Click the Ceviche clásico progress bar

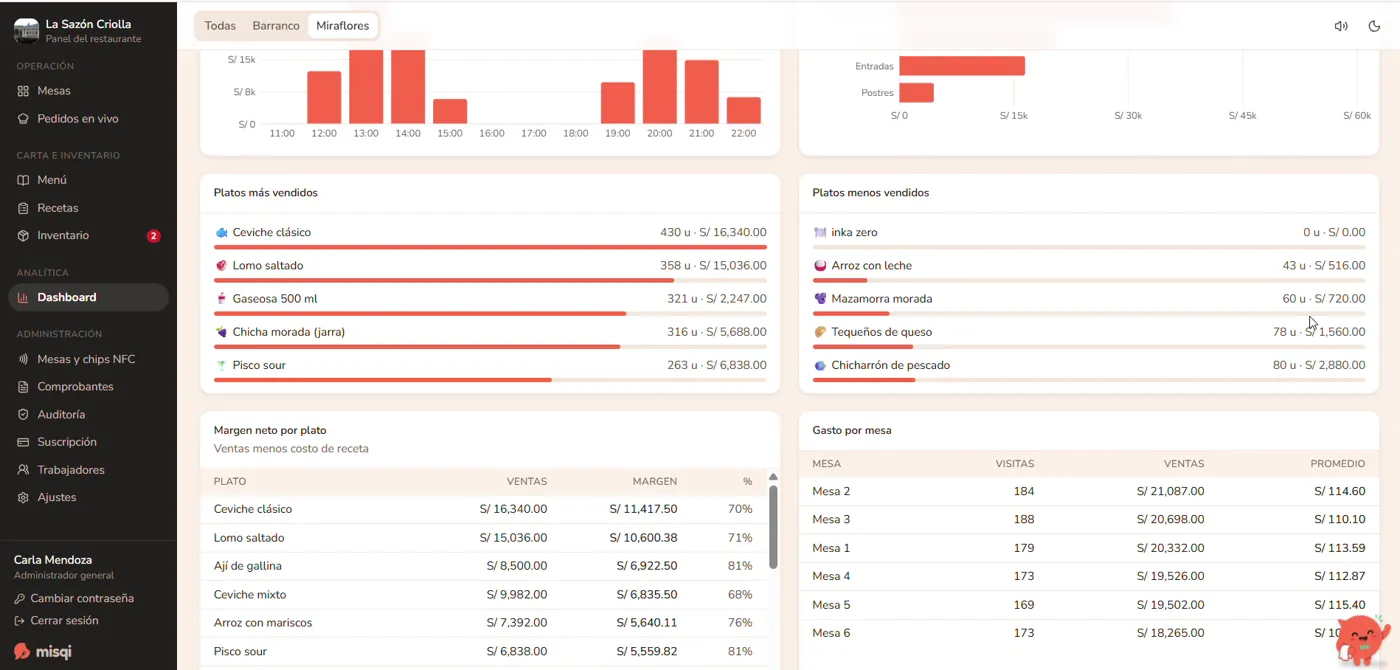click(490, 247)
